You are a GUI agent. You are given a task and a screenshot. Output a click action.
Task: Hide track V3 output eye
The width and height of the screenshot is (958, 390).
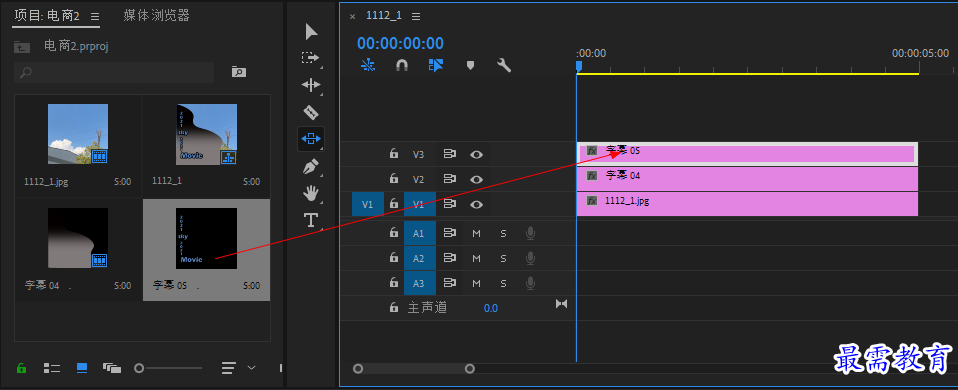(477, 155)
